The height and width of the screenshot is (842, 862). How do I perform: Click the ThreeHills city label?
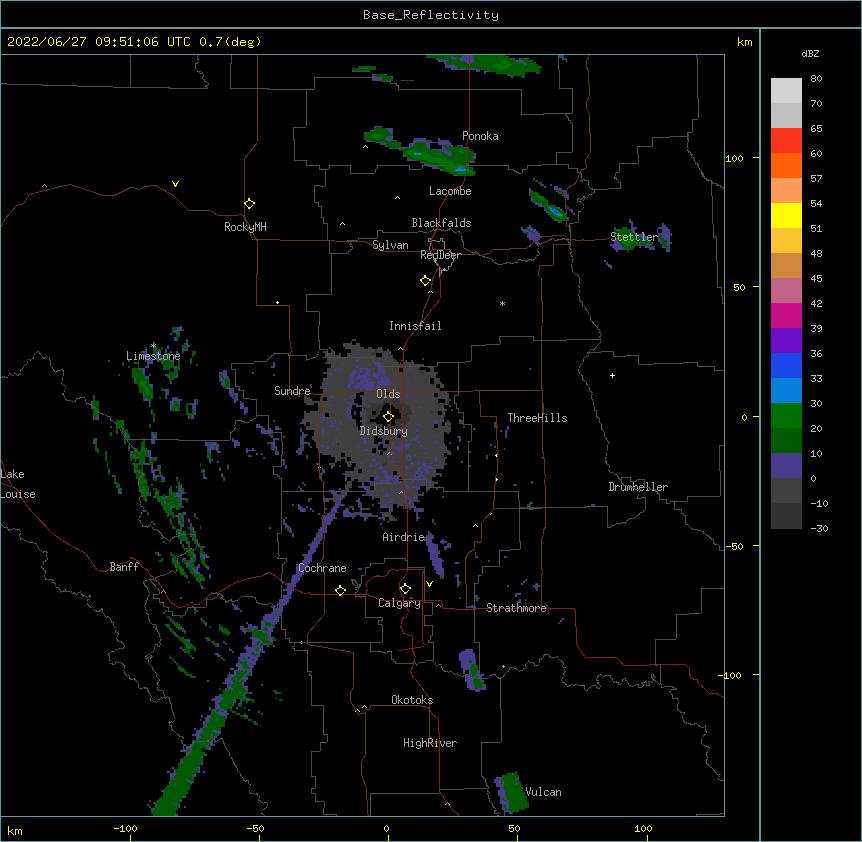pyautogui.click(x=537, y=418)
